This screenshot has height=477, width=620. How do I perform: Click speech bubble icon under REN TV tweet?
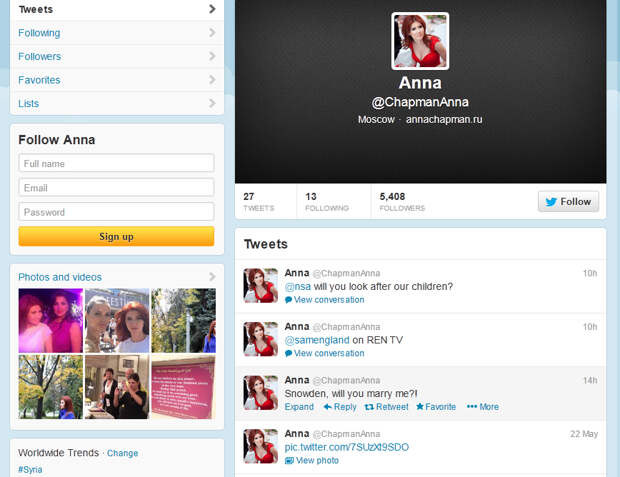pyautogui.click(x=288, y=353)
